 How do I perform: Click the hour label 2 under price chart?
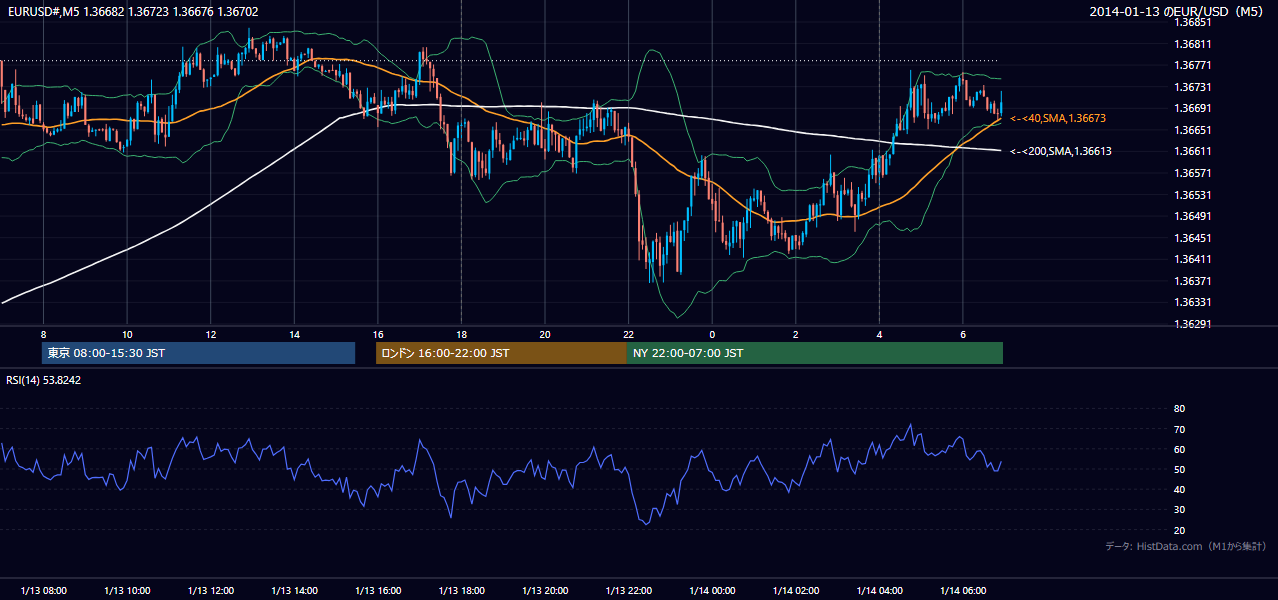795,334
